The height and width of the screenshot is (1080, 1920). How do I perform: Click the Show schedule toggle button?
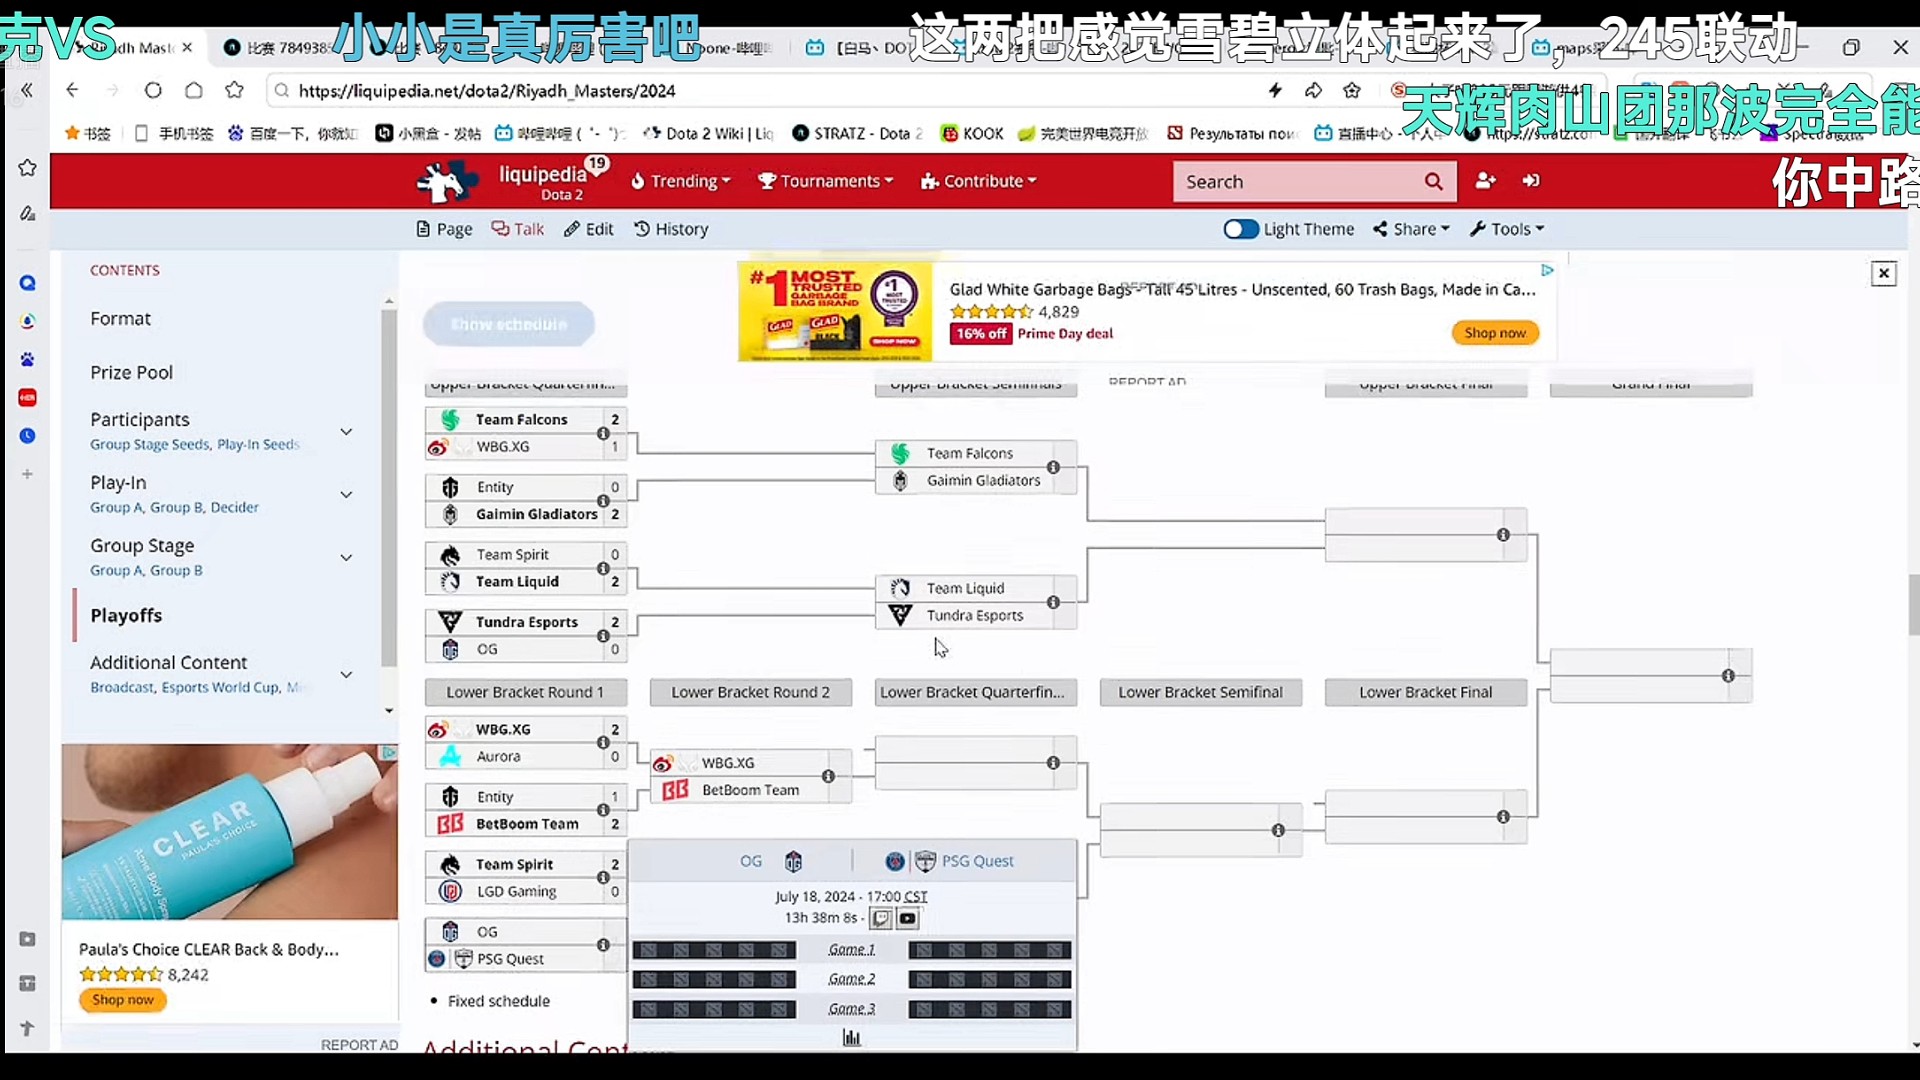[x=508, y=324]
